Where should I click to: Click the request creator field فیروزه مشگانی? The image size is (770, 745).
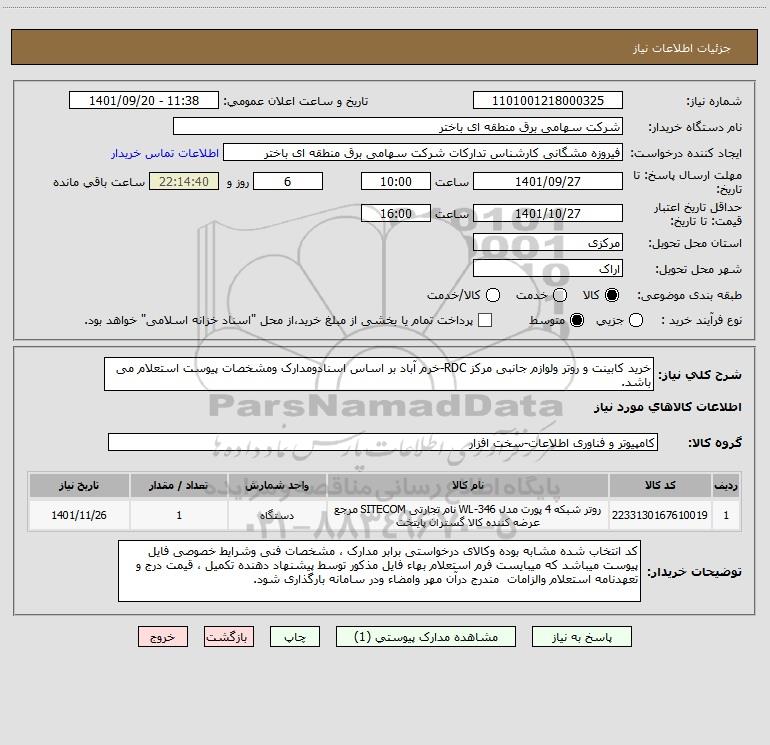[x=423, y=153]
